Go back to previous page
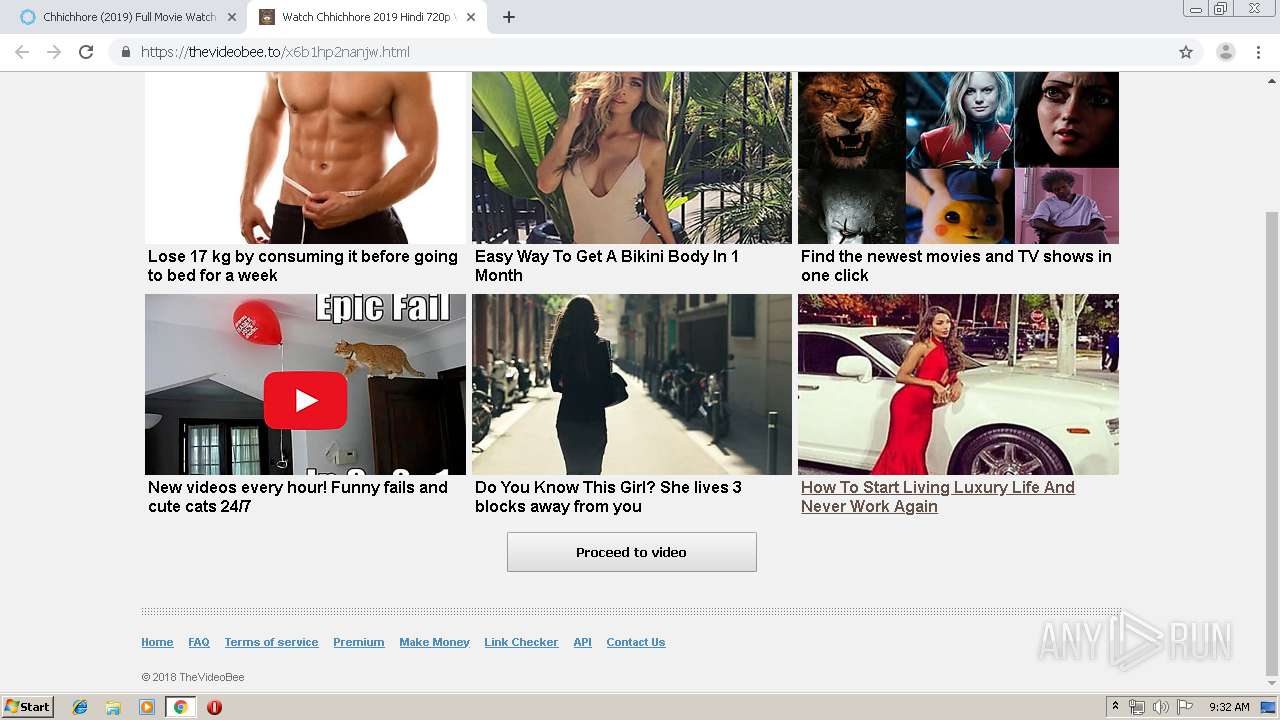Screen dimensions: 1280x720 coord(22,52)
